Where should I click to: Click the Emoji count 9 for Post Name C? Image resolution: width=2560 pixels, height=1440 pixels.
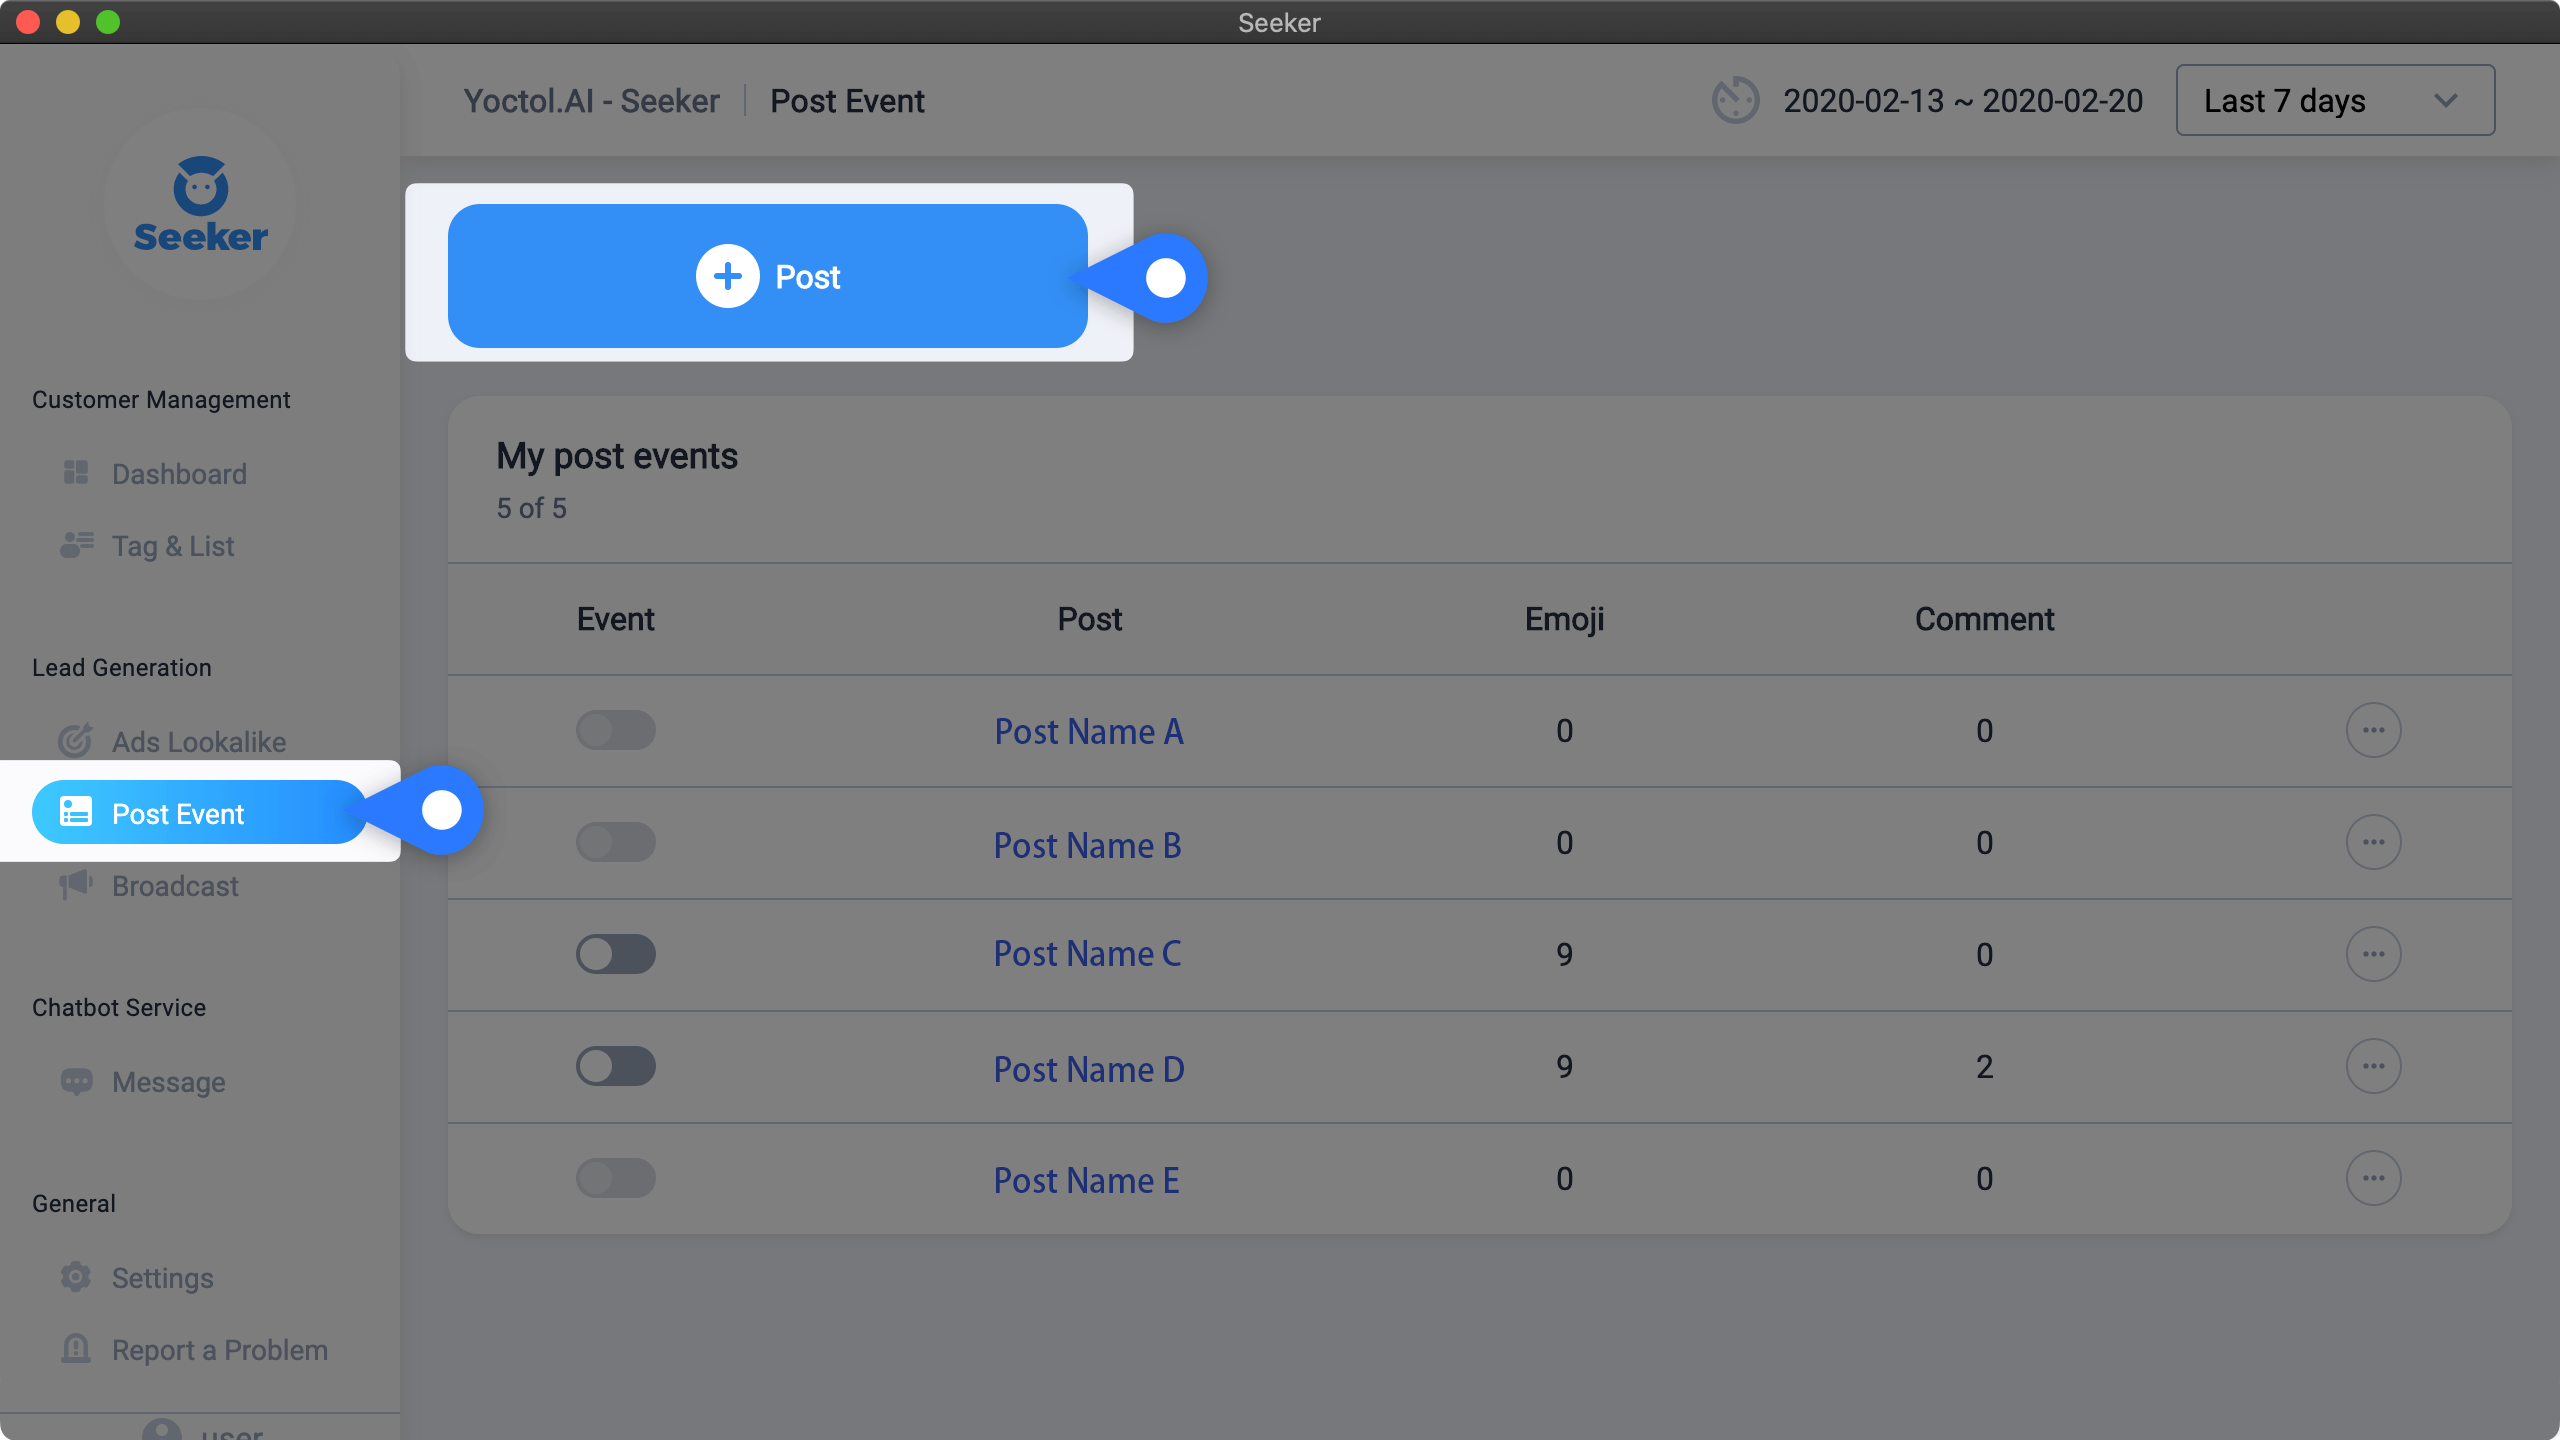pyautogui.click(x=1565, y=954)
